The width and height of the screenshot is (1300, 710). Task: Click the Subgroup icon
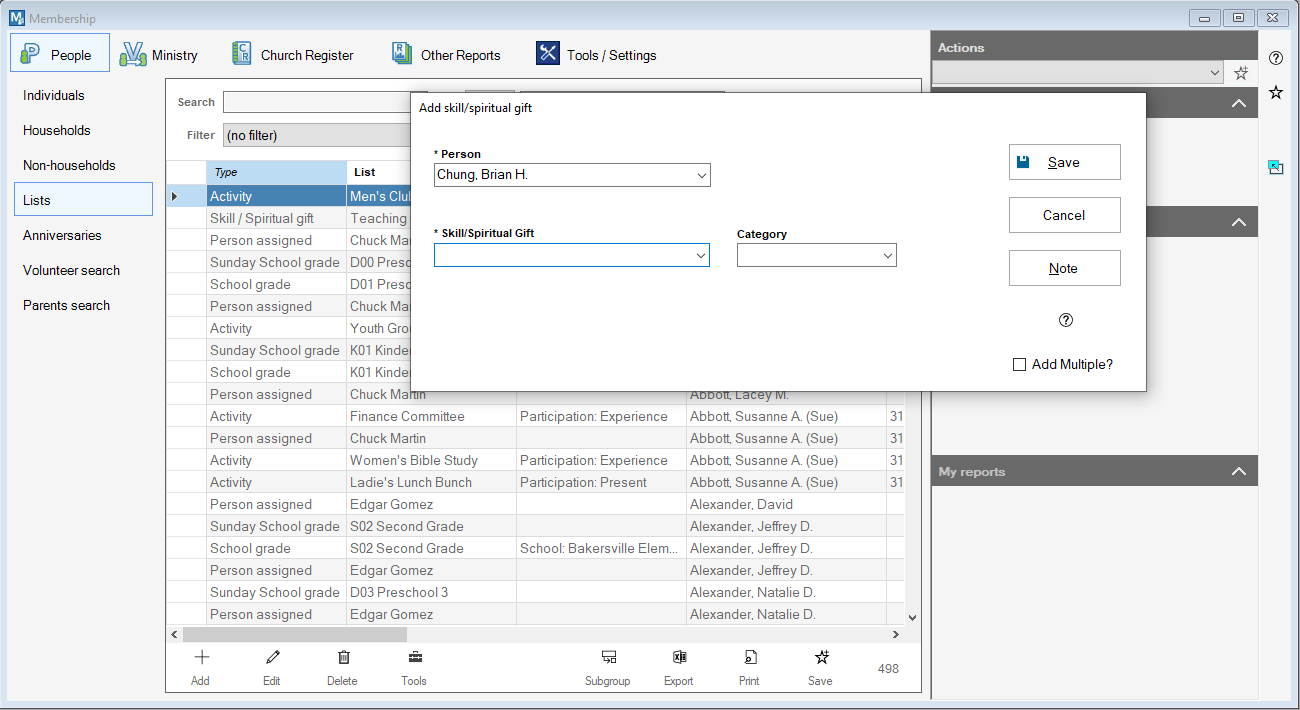point(608,658)
